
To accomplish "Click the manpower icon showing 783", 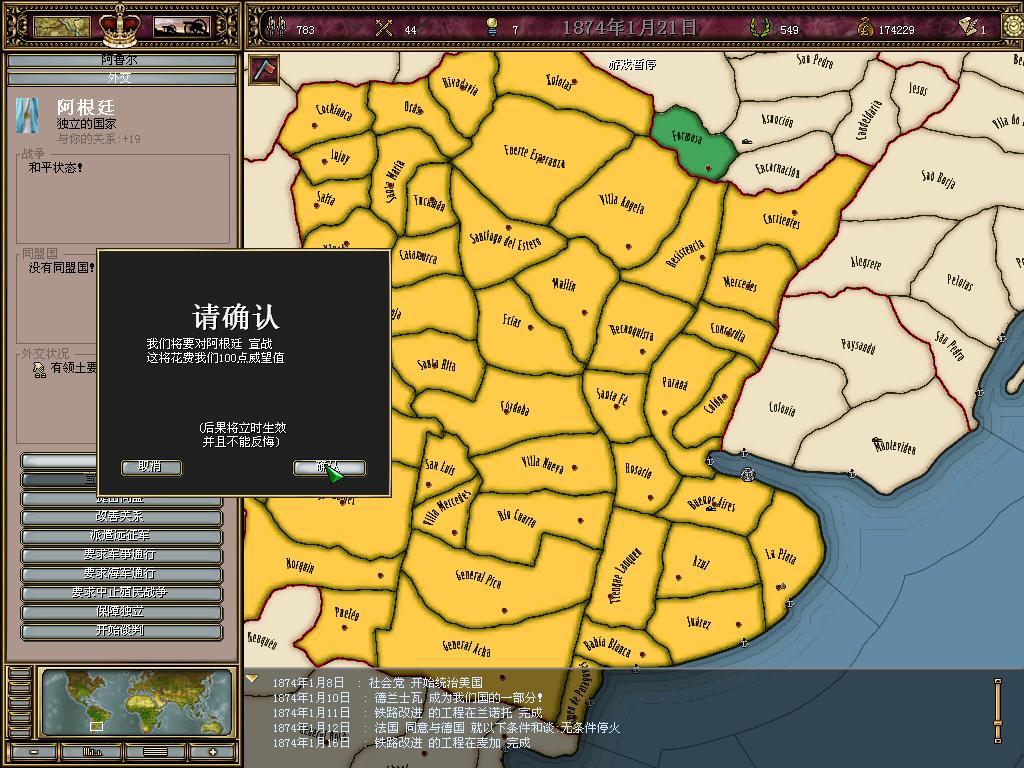I will 275,27.
